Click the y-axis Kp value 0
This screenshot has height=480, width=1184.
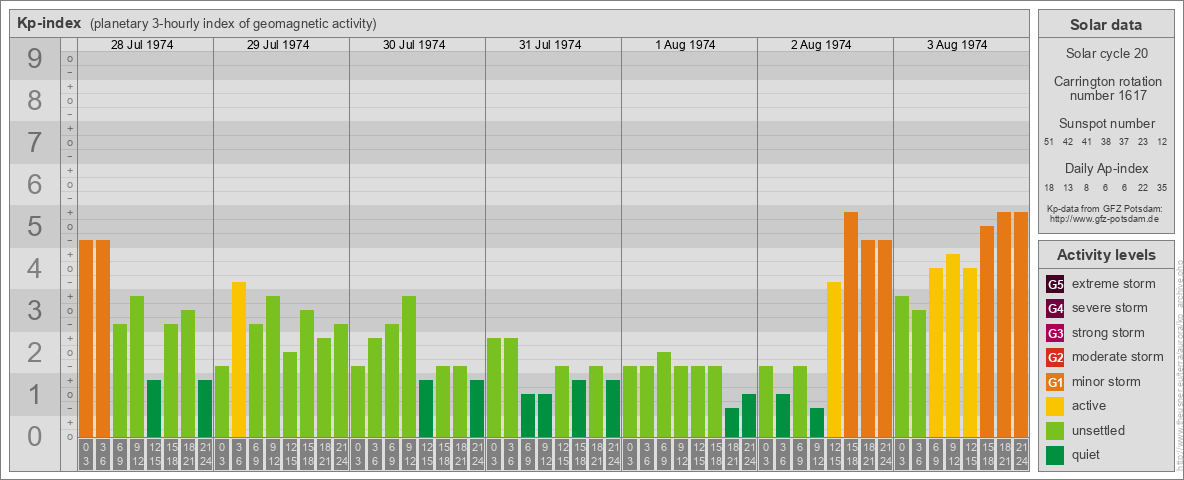(35, 436)
